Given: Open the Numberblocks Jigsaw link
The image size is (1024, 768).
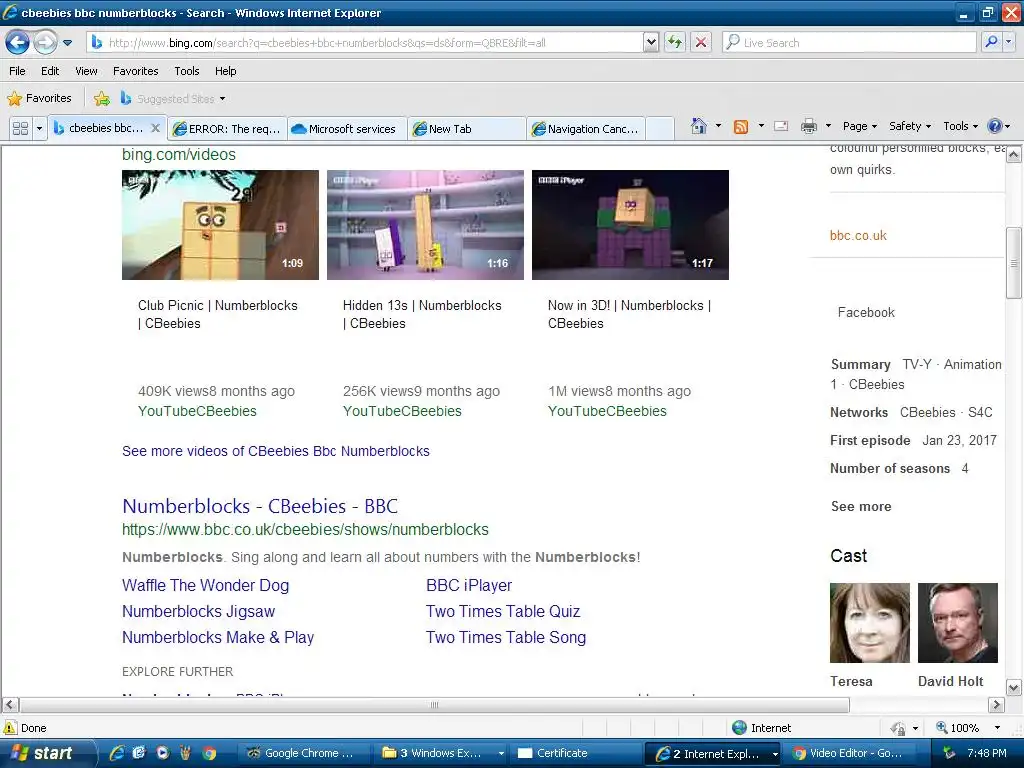Looking at the screenshot, I should coord(199,611).
